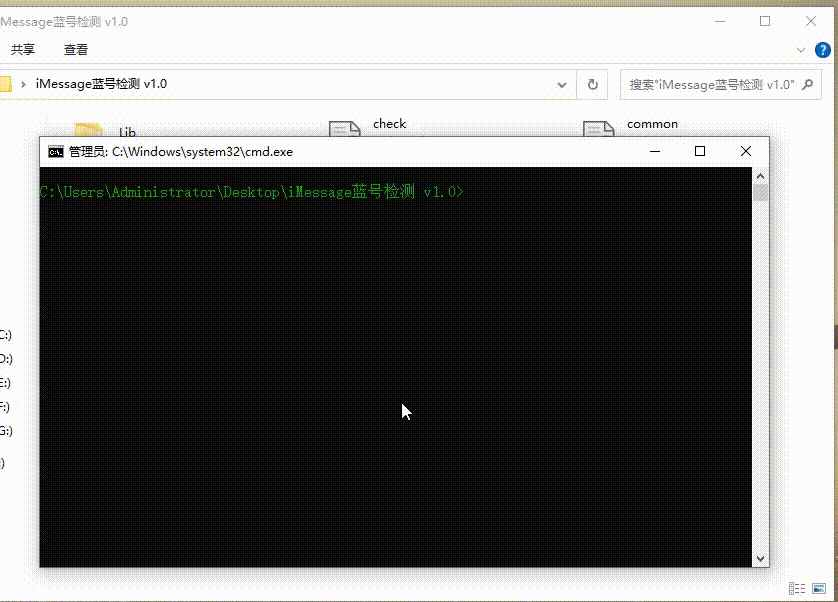Switch Explorer to large icons view
Viewport: 838px width, 602px height.
pyautogui.click(x=819, y=589)
